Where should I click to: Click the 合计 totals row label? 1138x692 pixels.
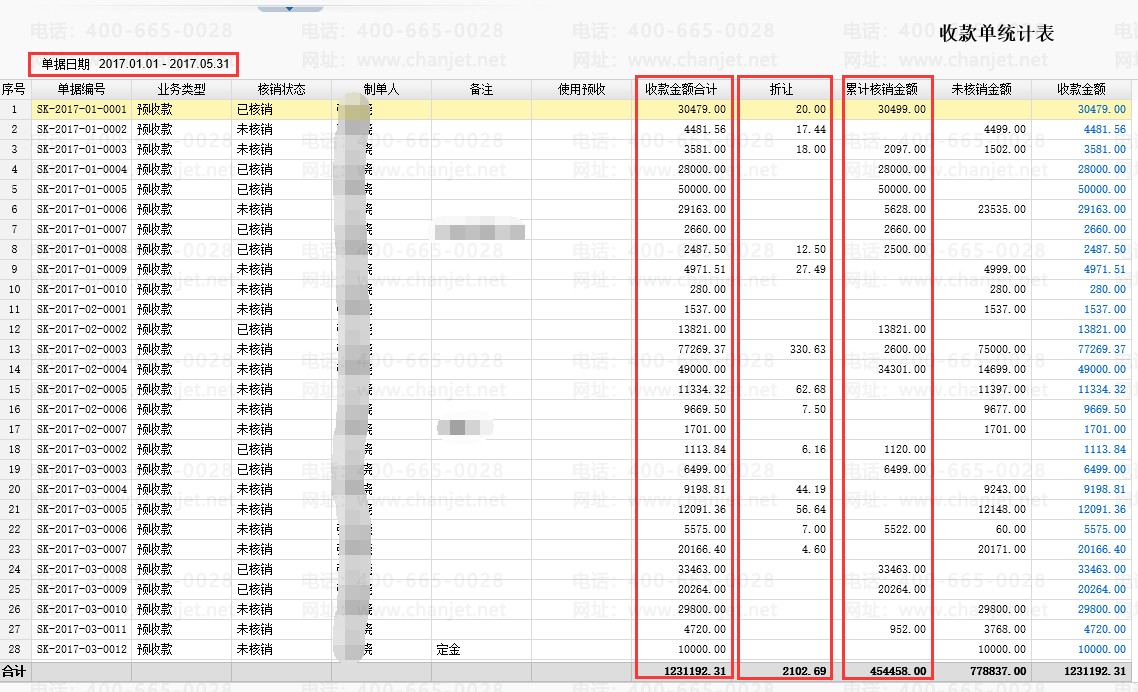click(14, 671)
